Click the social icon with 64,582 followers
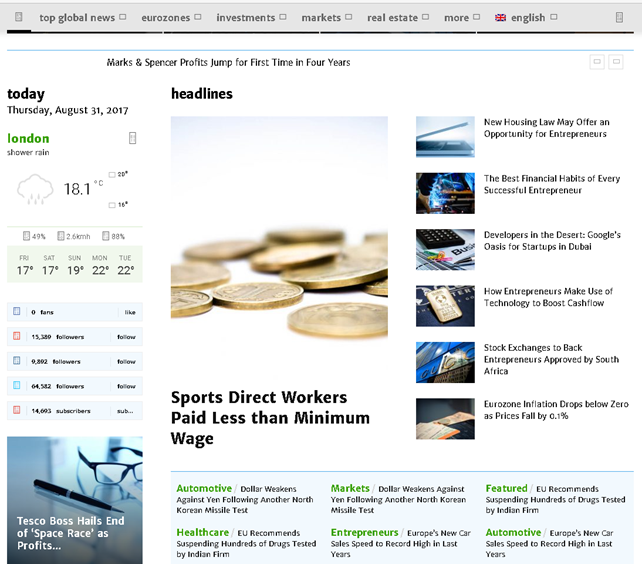The height and width of the screenshot is (564, 642). [16, 386]
